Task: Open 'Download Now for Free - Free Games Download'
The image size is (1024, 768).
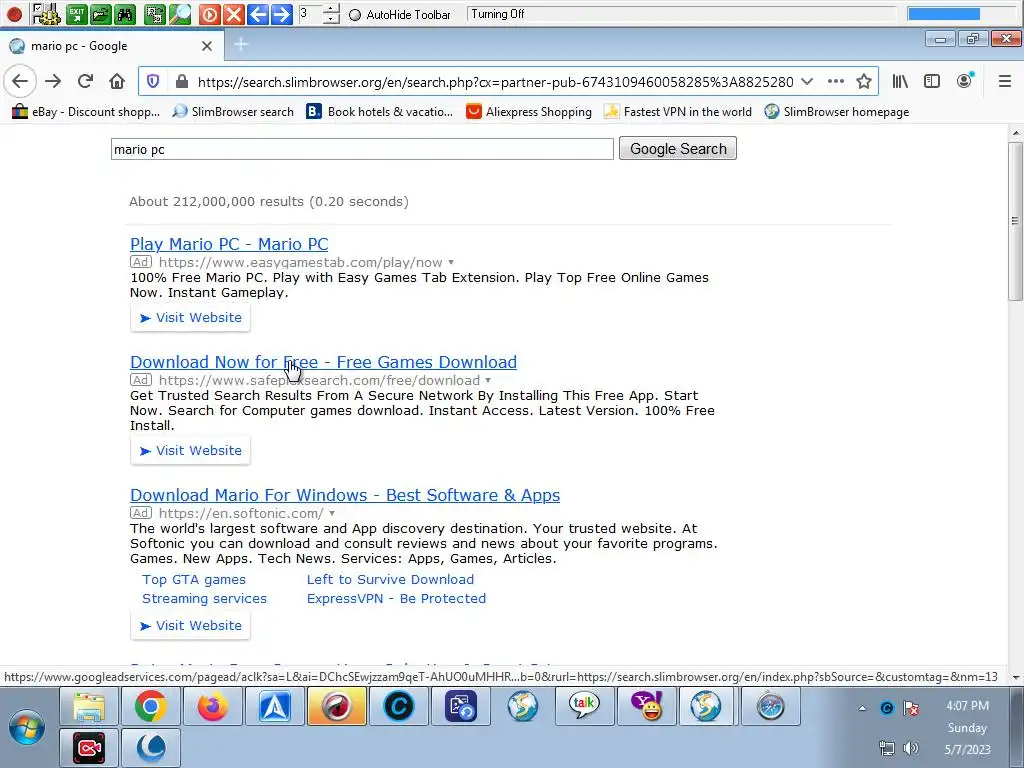Action: click(x=323, y=362)
